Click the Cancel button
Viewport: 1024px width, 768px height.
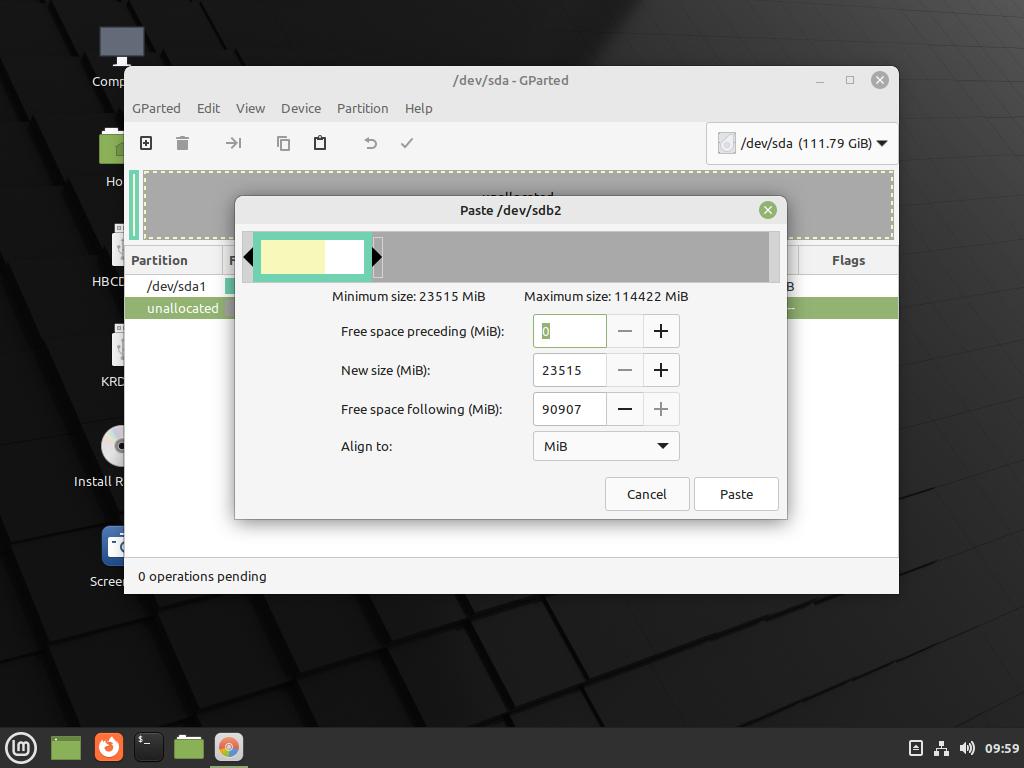[x=646, y=494]
